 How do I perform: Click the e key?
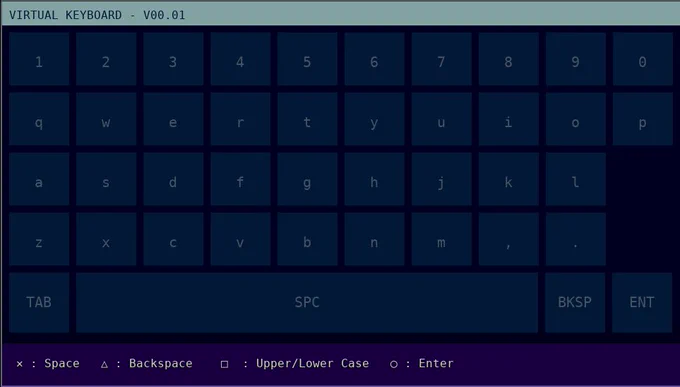point(173,119)
